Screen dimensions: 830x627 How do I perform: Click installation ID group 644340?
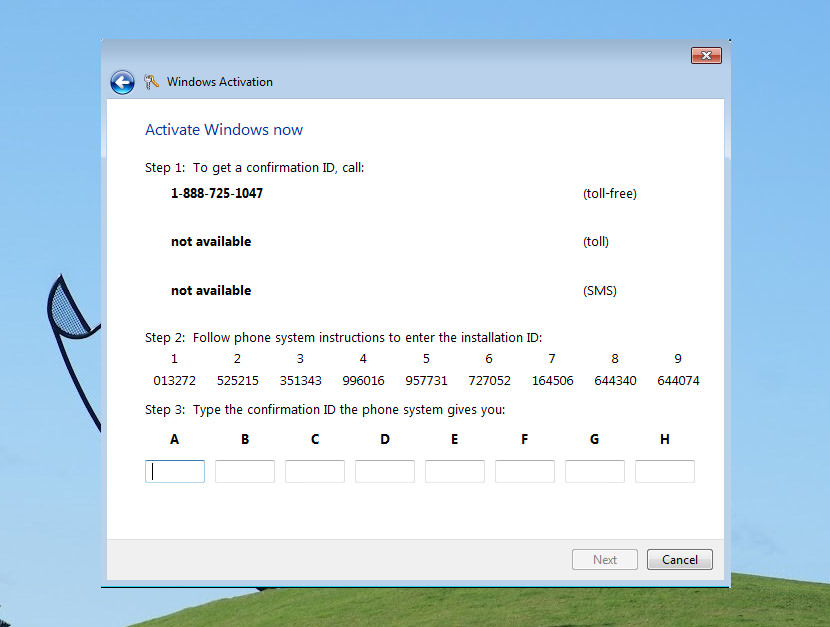615,381
